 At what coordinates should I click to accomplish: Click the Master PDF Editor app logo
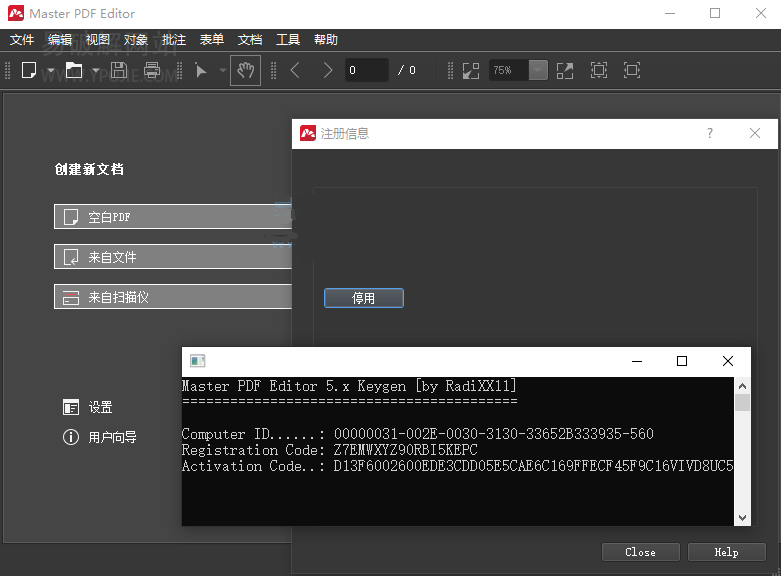(16, 13)
